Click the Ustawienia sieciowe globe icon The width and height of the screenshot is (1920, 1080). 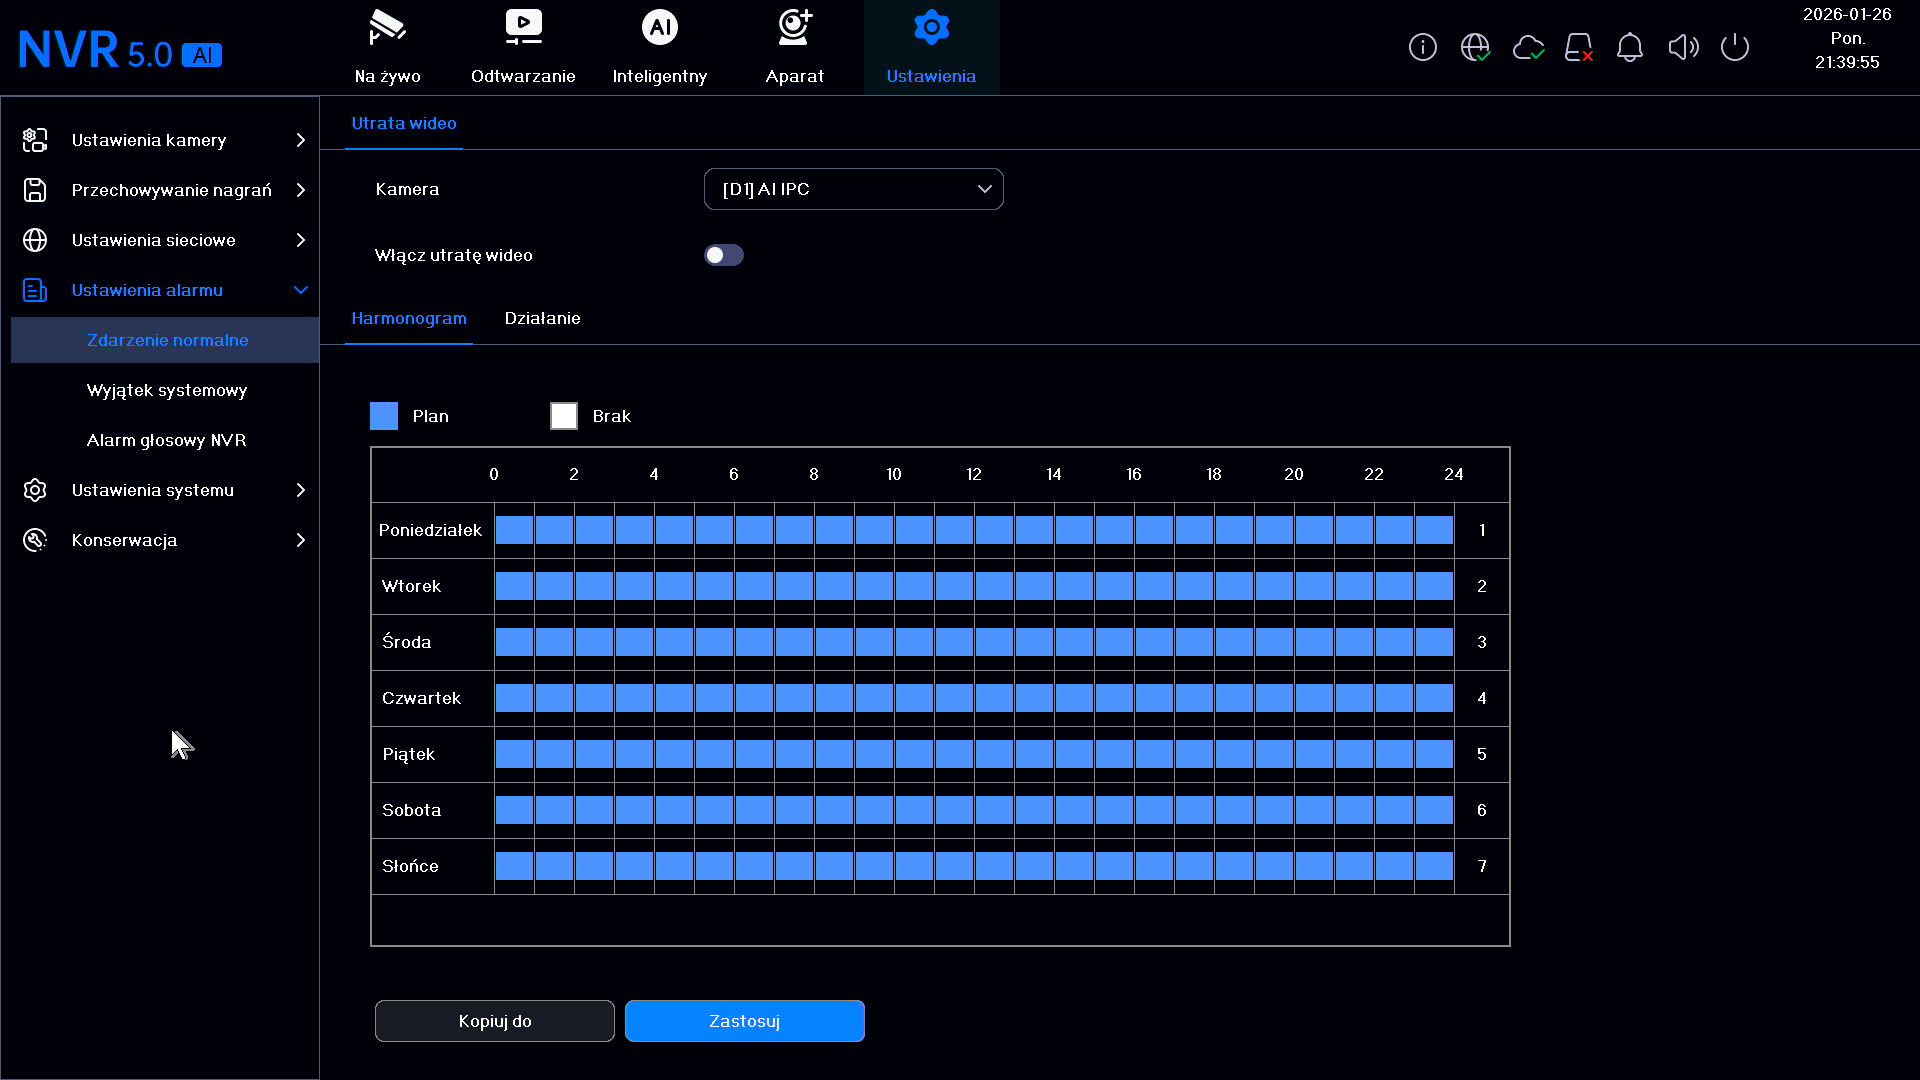[x=35, y=240]
